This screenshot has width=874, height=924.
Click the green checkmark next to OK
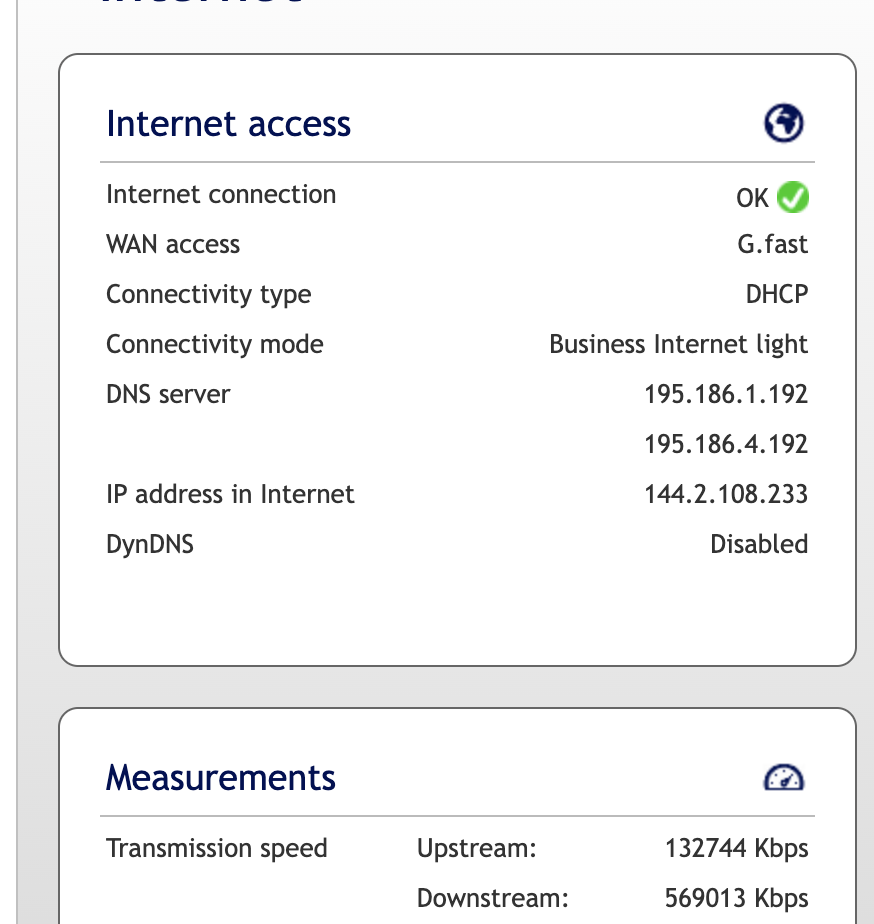point(793,197)
